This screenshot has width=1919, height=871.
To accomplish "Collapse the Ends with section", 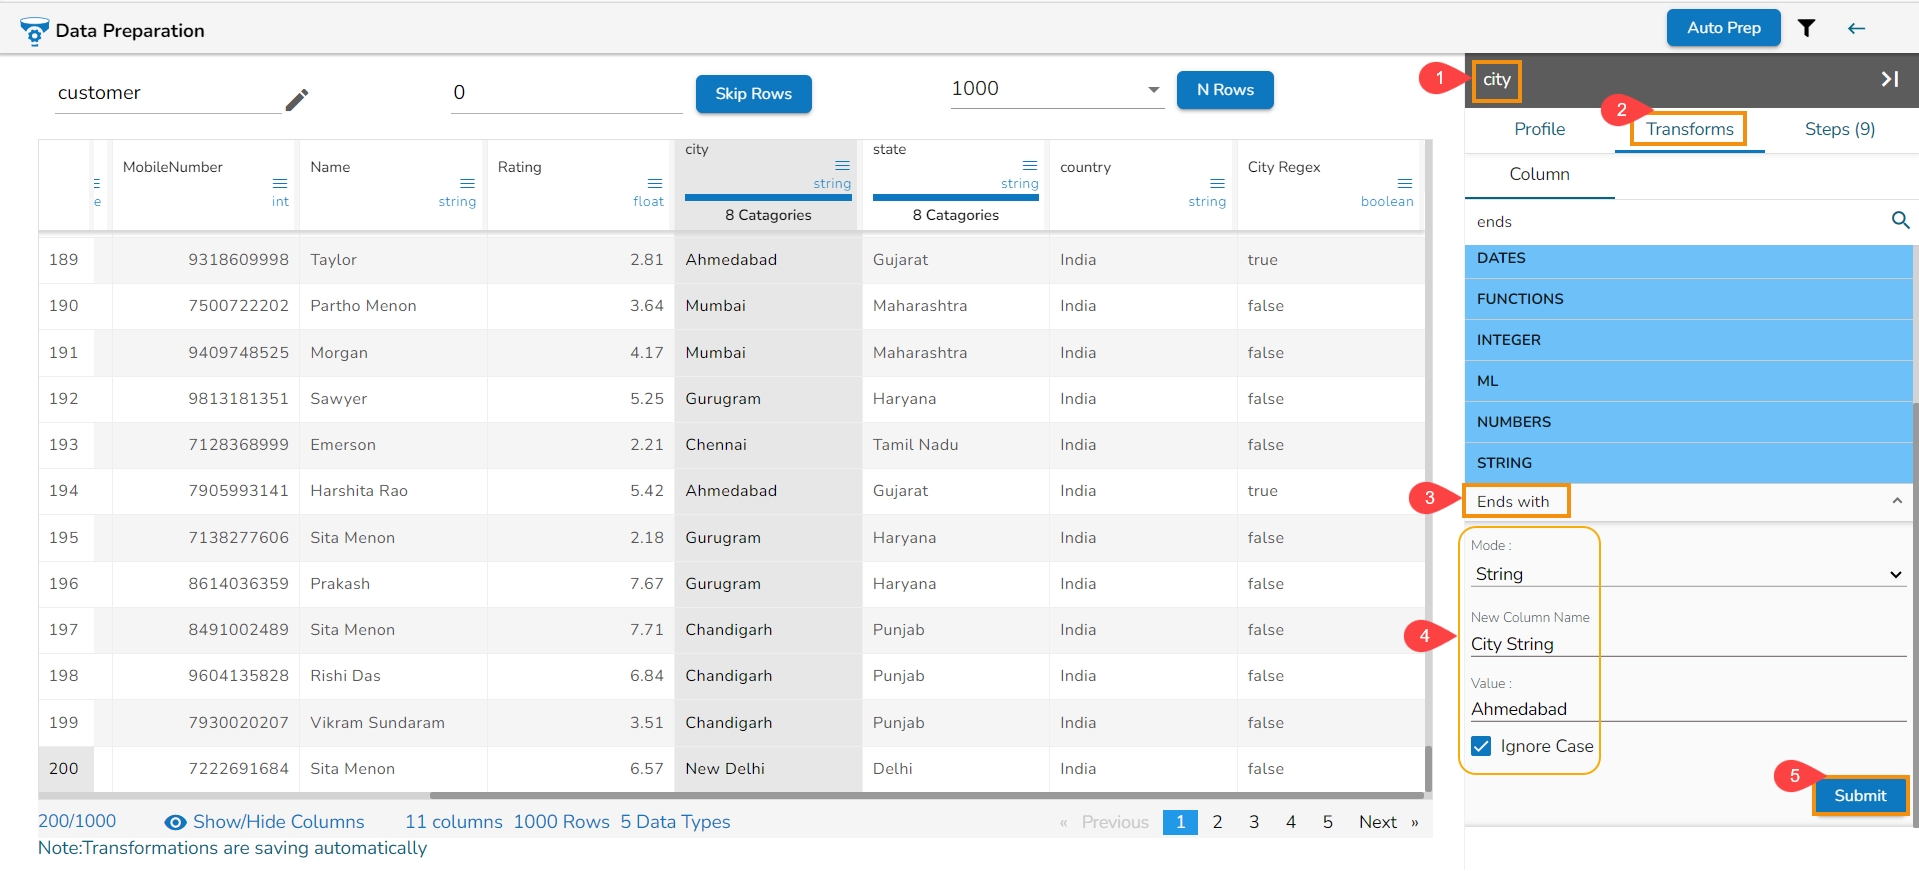I will tap(1896, 501).
